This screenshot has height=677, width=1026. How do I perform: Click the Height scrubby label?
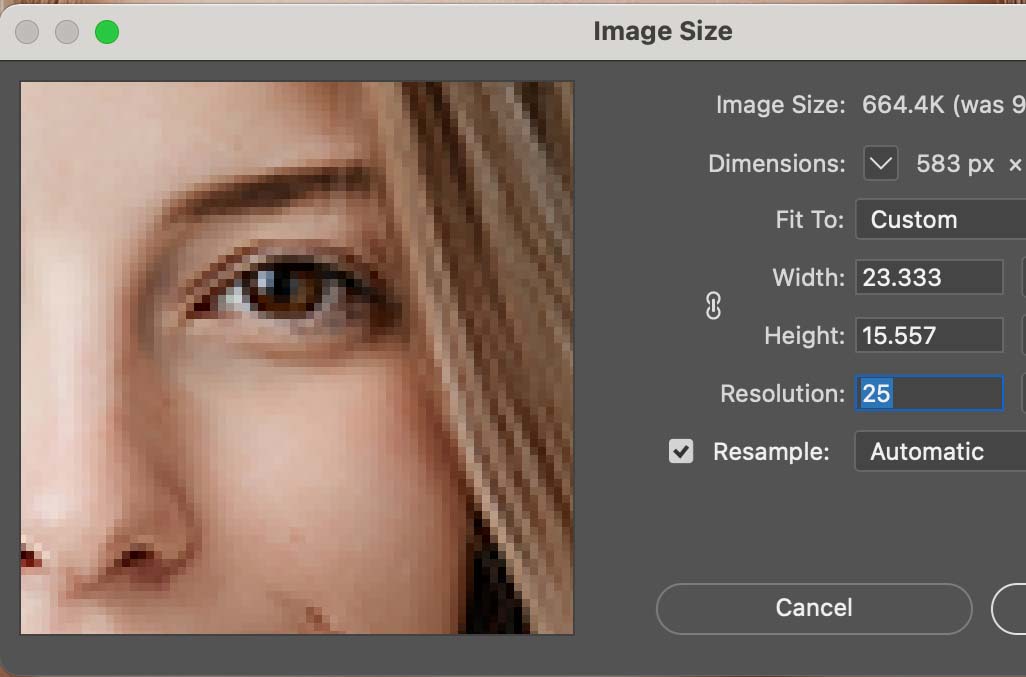(x=804, y=336)
